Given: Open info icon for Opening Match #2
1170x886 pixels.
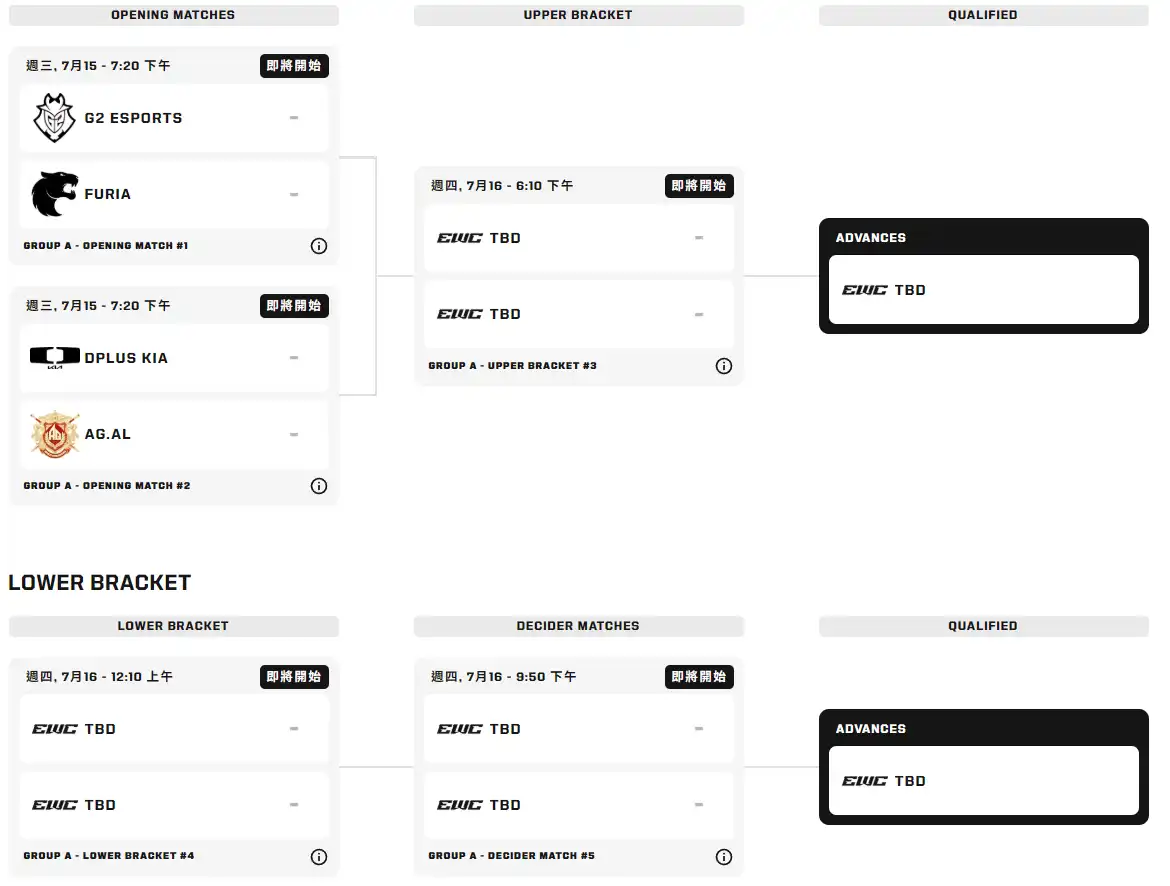Looking at the screenshot, I should tap(319, 486).
